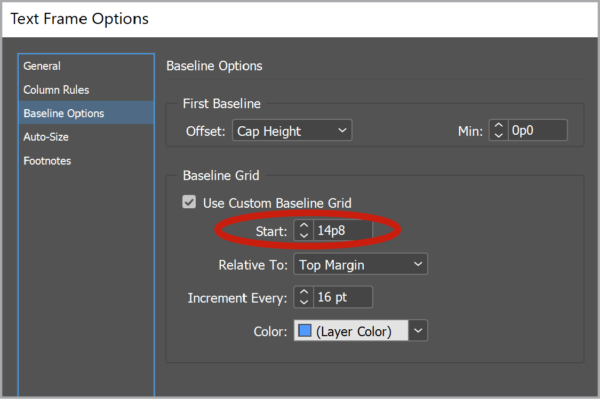Increase the Min value with up arrow
Image resolution: width=600 pixels, height=399 pixels.
[x=498, y=125]
